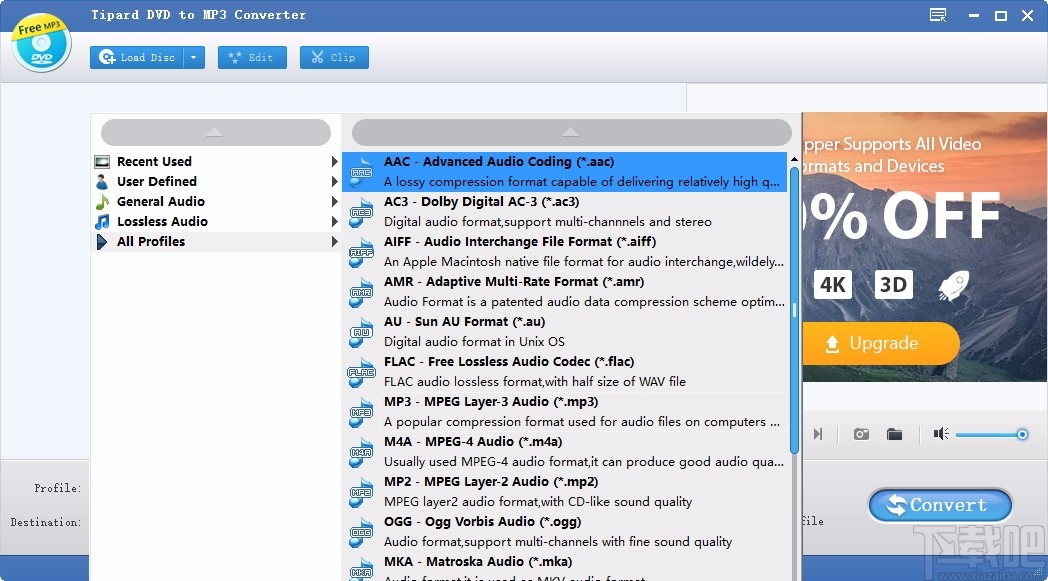This screenshot has height=581, width=1048.
Task: Take a snapshot using the camera icon
Action: pyautogui.click(x=860, y=434)
